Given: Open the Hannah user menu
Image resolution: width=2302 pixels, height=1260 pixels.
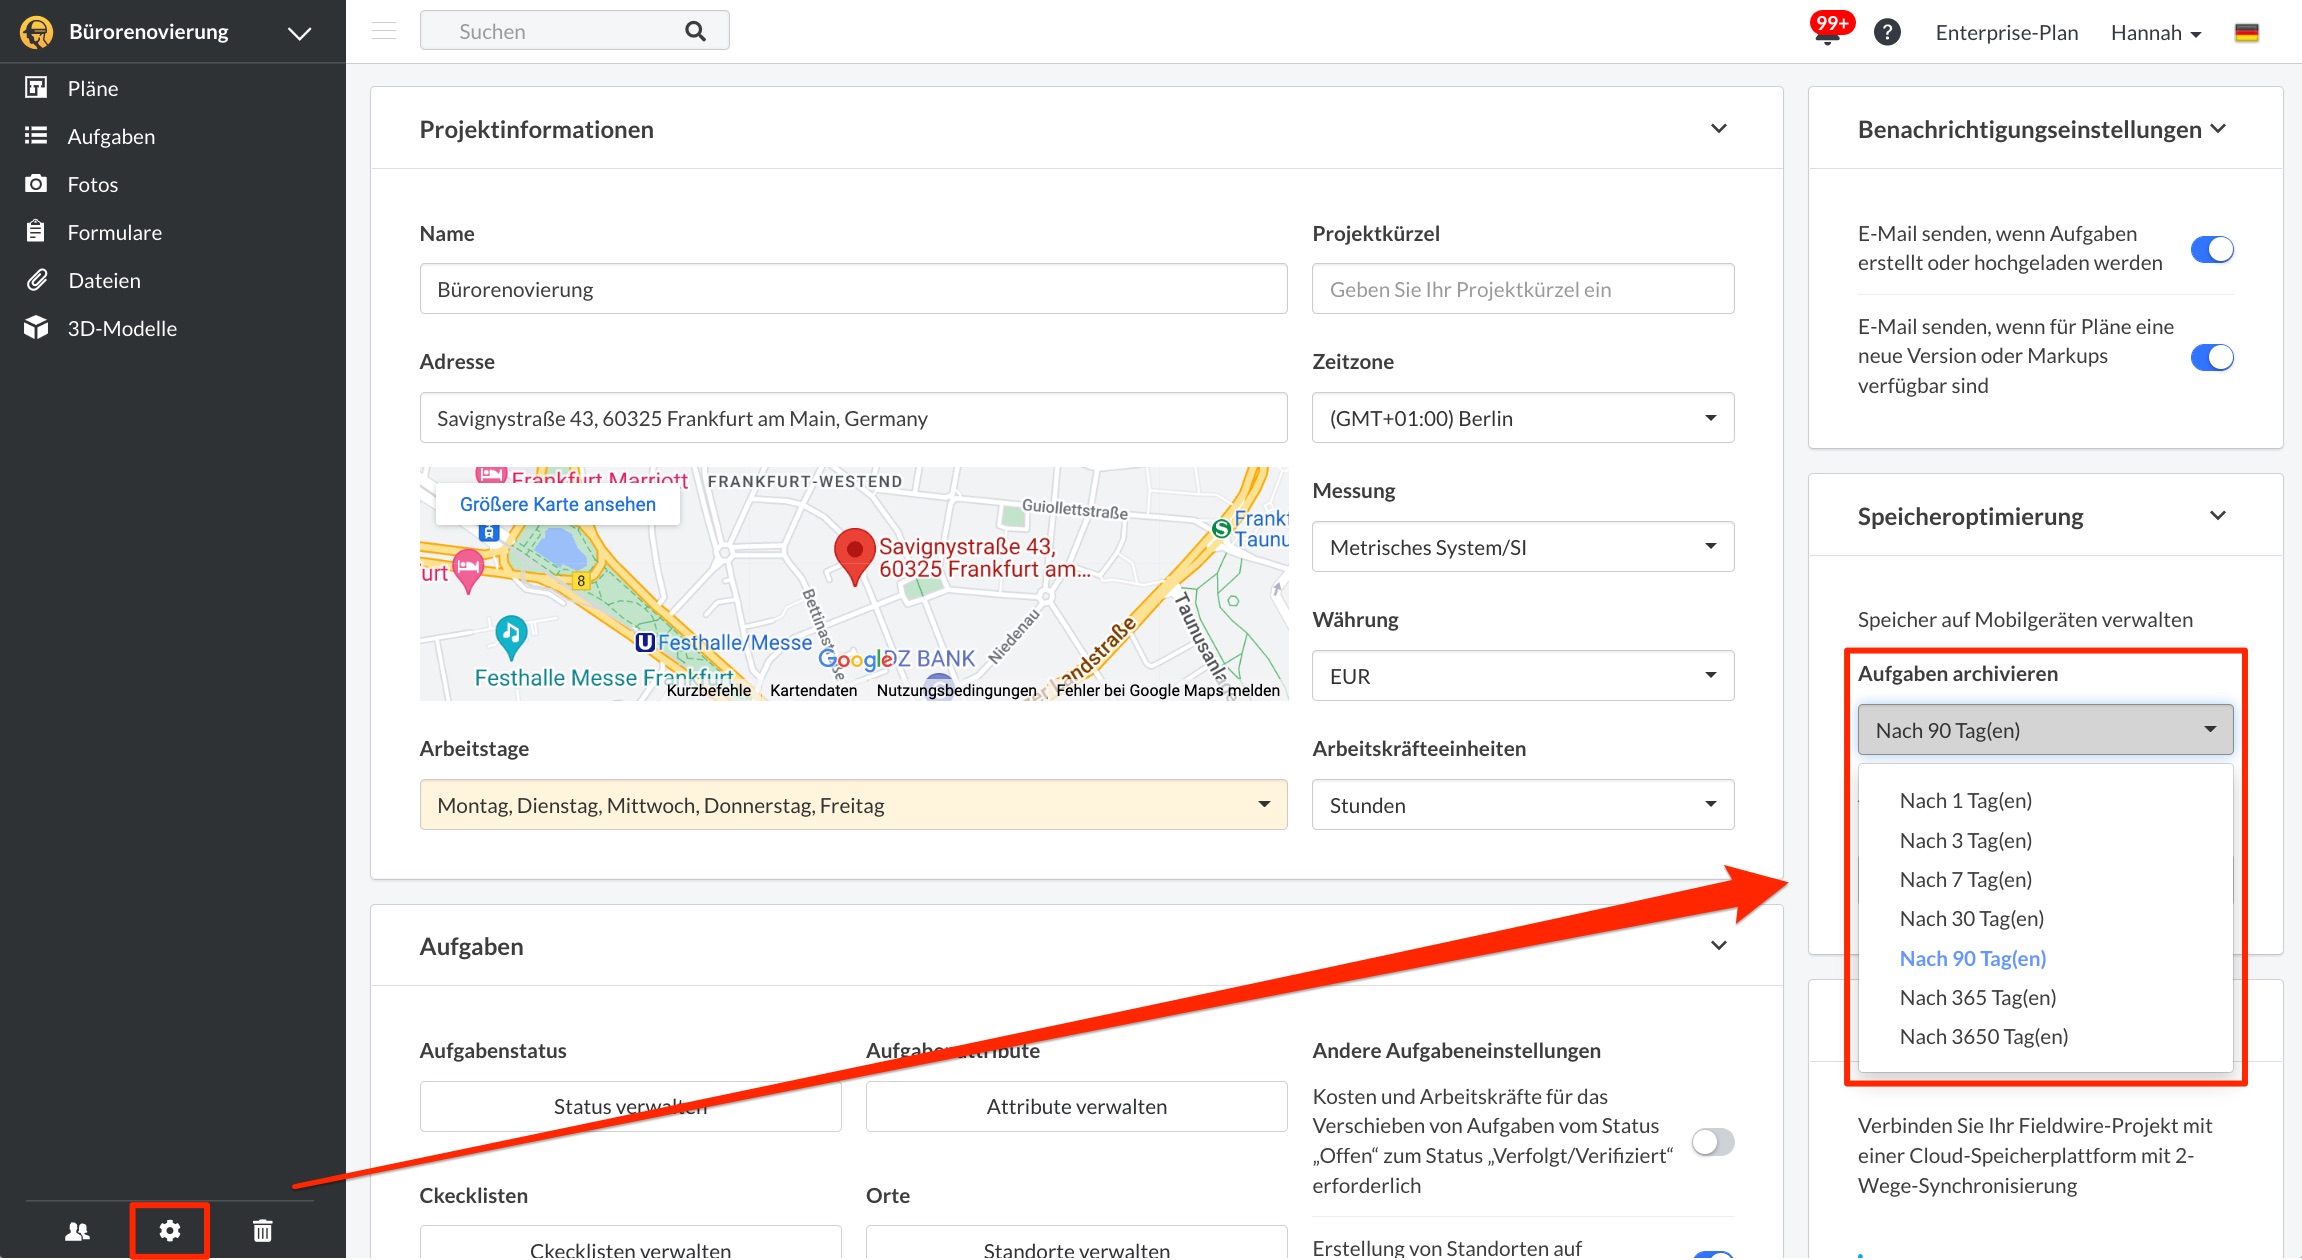Looking at the screenshot, I should point(2155,32).
